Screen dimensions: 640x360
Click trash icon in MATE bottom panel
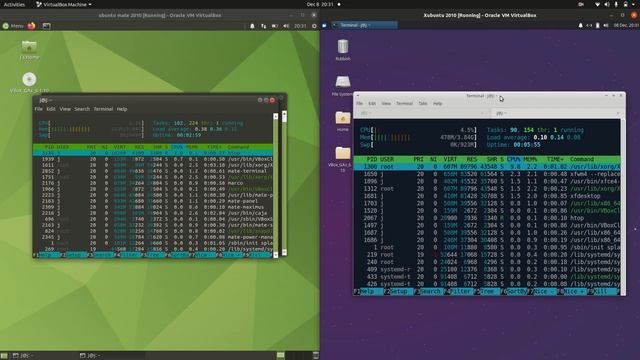pyautogui.click(x=316, y=356)
